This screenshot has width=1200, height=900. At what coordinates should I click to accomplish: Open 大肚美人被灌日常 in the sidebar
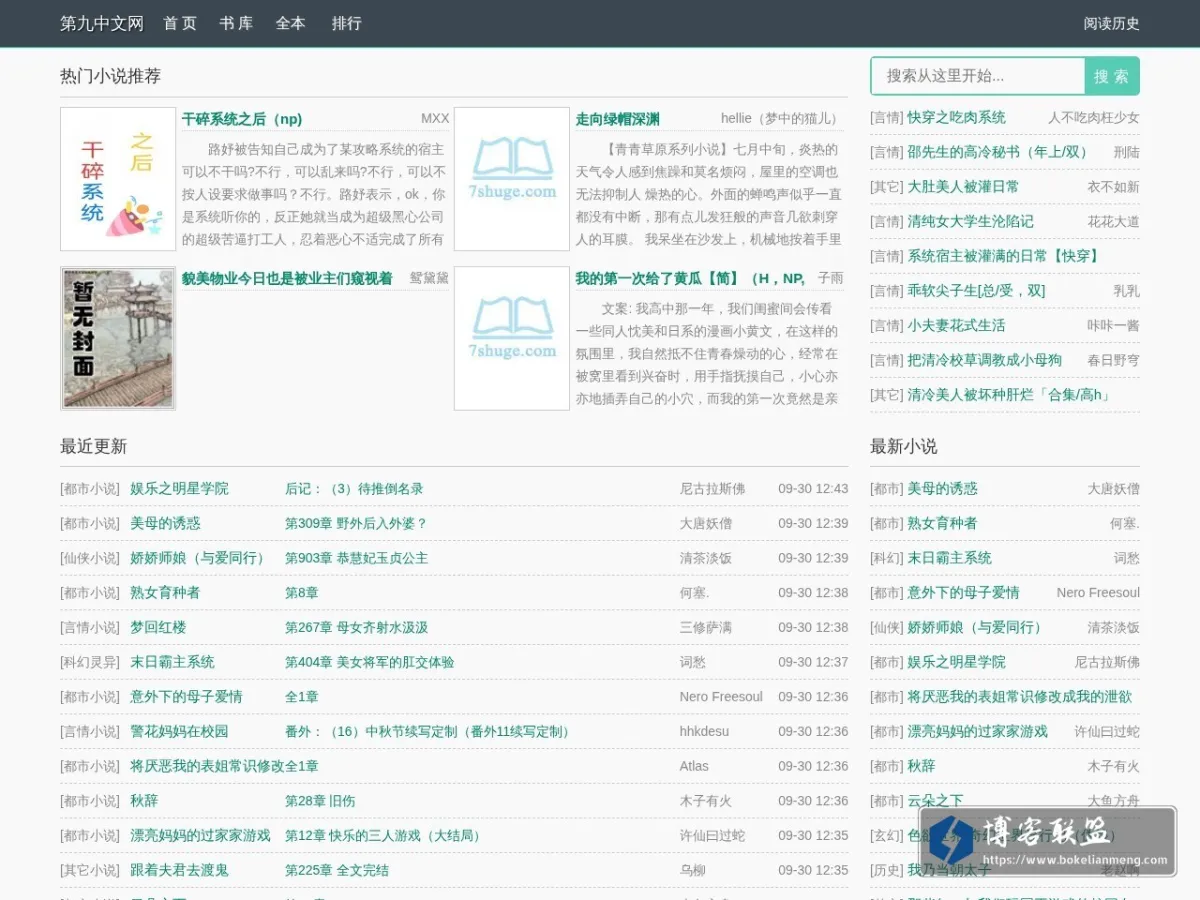963,187
